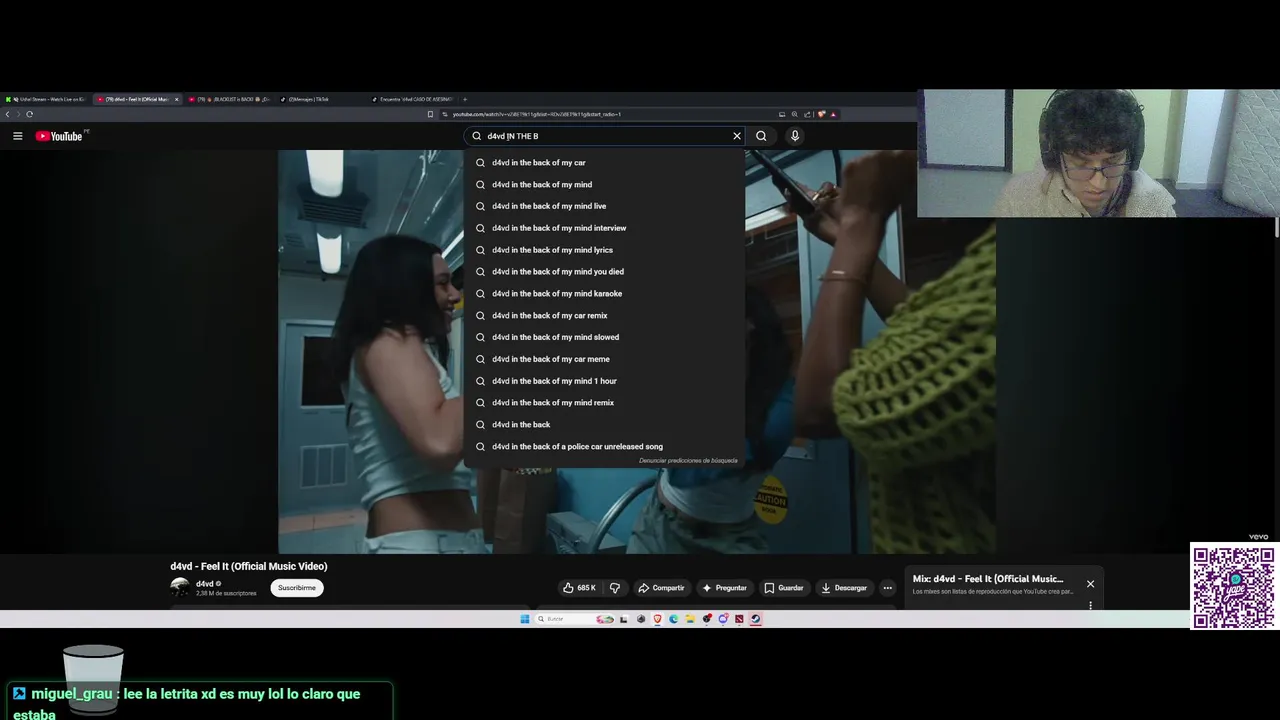Open the d4vd channel avatar
Image resolution: width=1280 pixels, height=720 pixels.
point(180,588)
